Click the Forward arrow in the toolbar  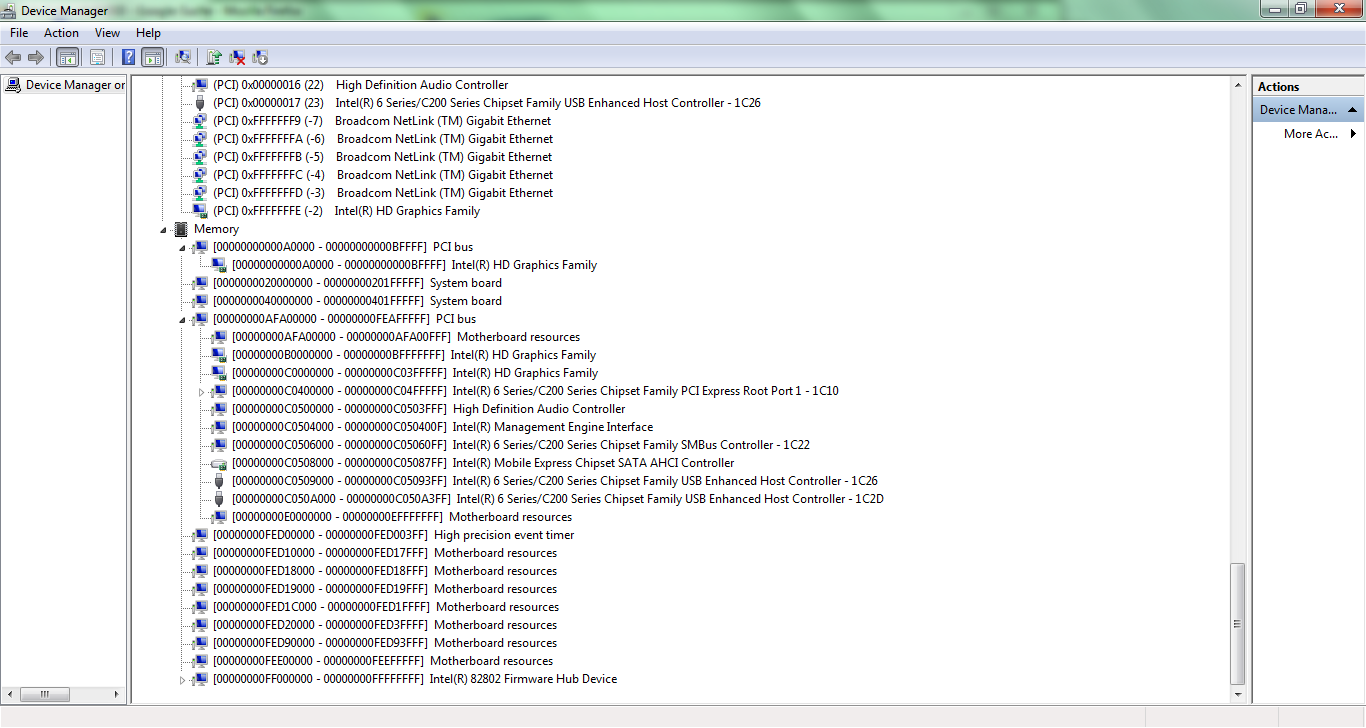(36, 57)
